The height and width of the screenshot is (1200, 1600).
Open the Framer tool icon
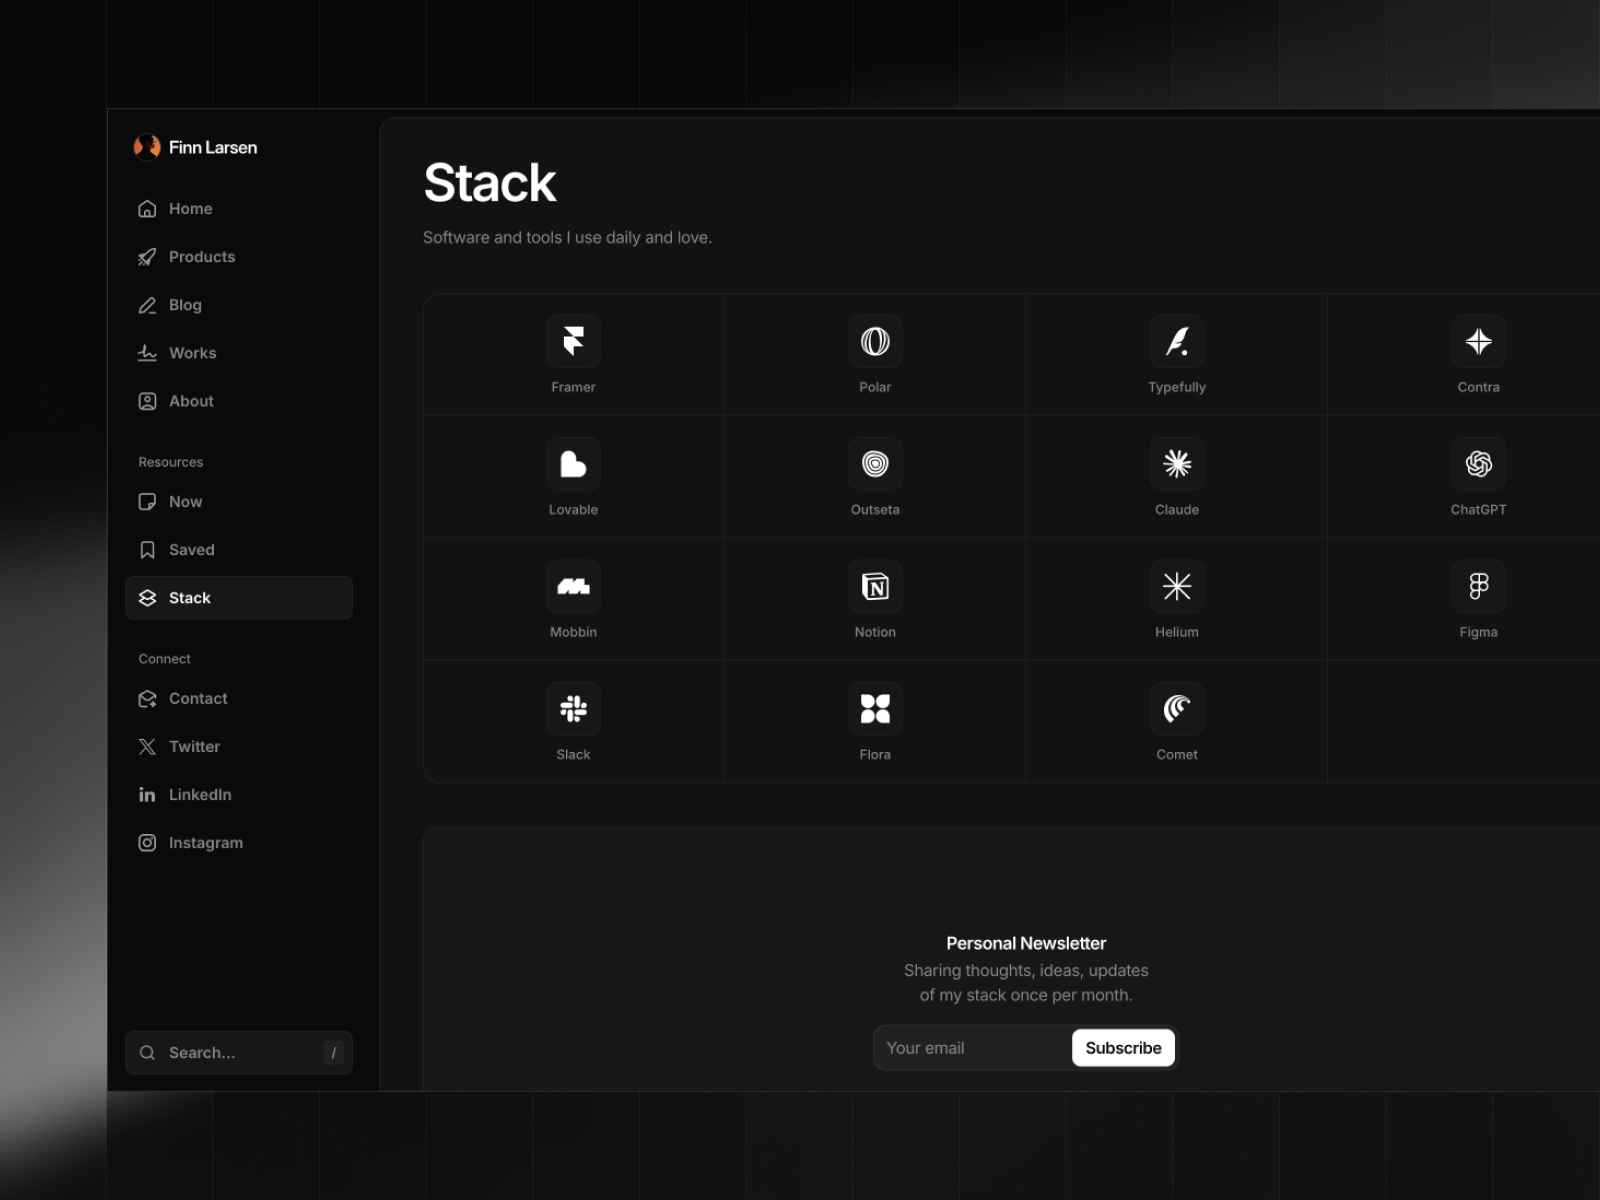pyautogui.click(x=573, y=341)
